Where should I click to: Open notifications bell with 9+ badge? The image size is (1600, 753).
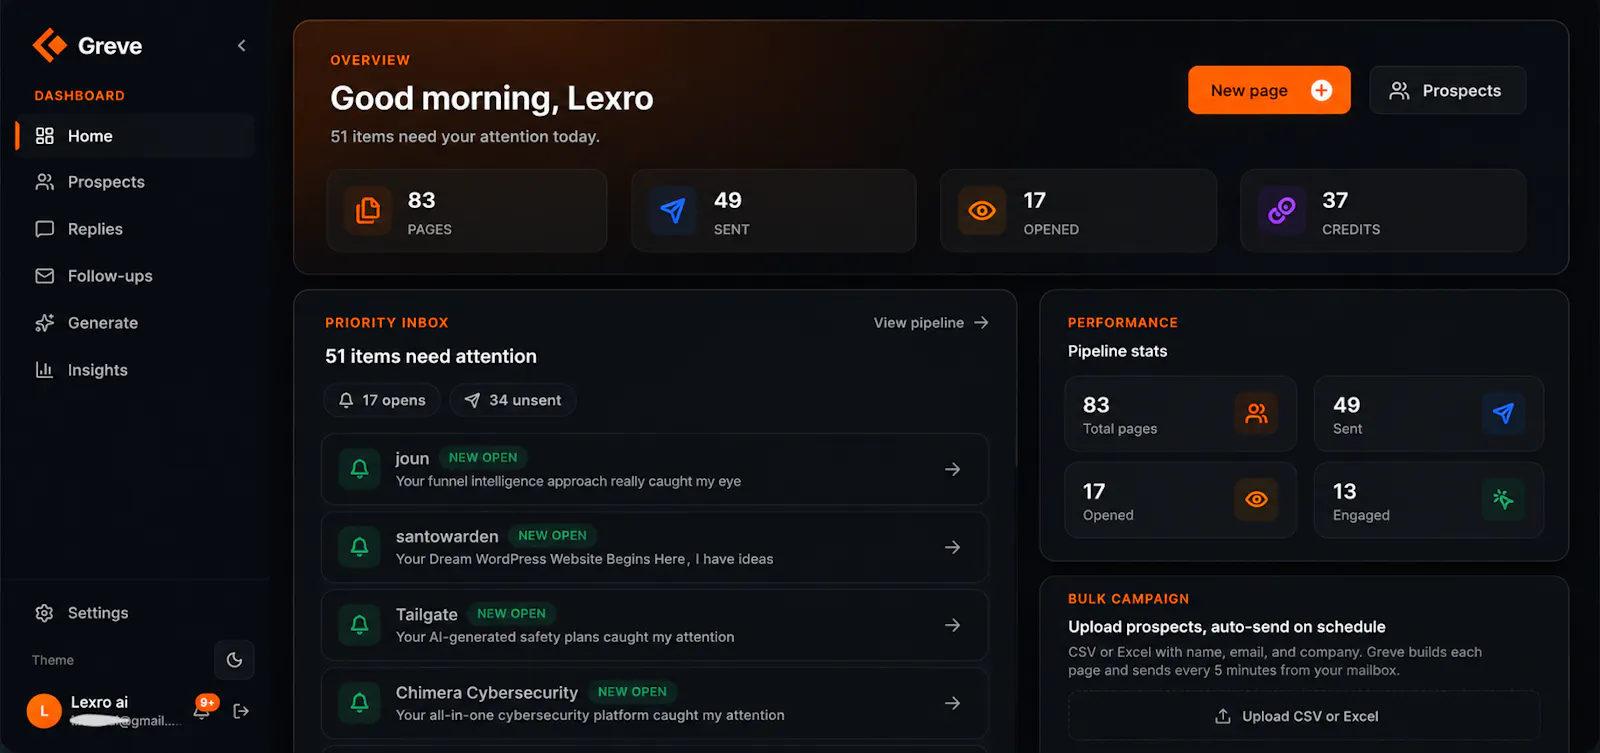203,709
